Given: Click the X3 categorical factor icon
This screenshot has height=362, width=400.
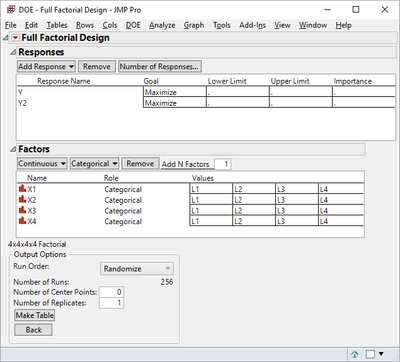Looking at the screenshot, I should (22, 210).
